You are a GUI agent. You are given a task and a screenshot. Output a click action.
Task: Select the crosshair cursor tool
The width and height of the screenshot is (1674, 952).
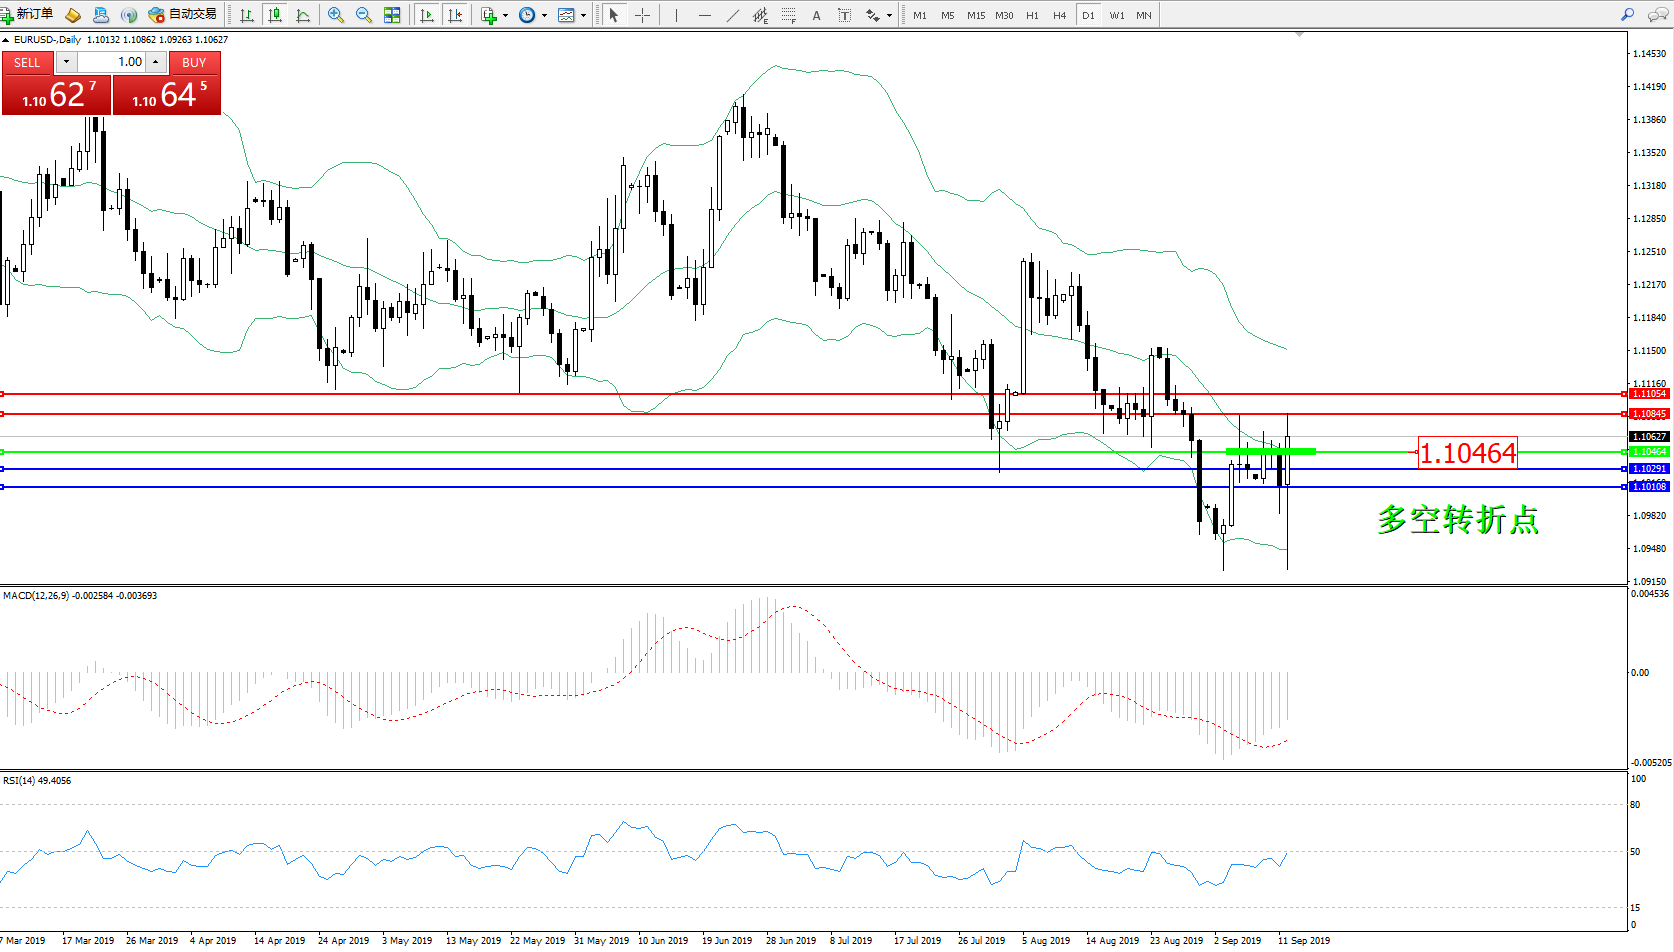point(642,15)
